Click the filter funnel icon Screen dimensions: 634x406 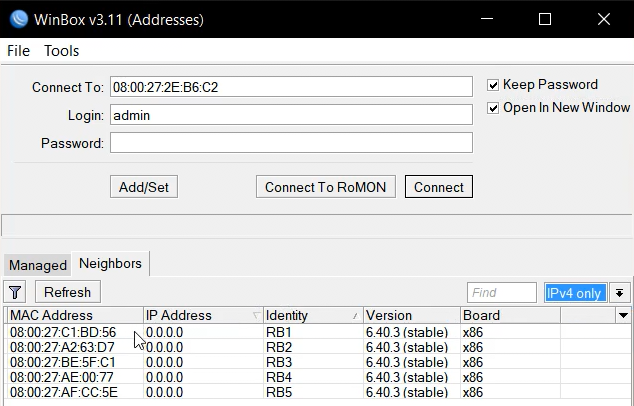click(15, 292)
